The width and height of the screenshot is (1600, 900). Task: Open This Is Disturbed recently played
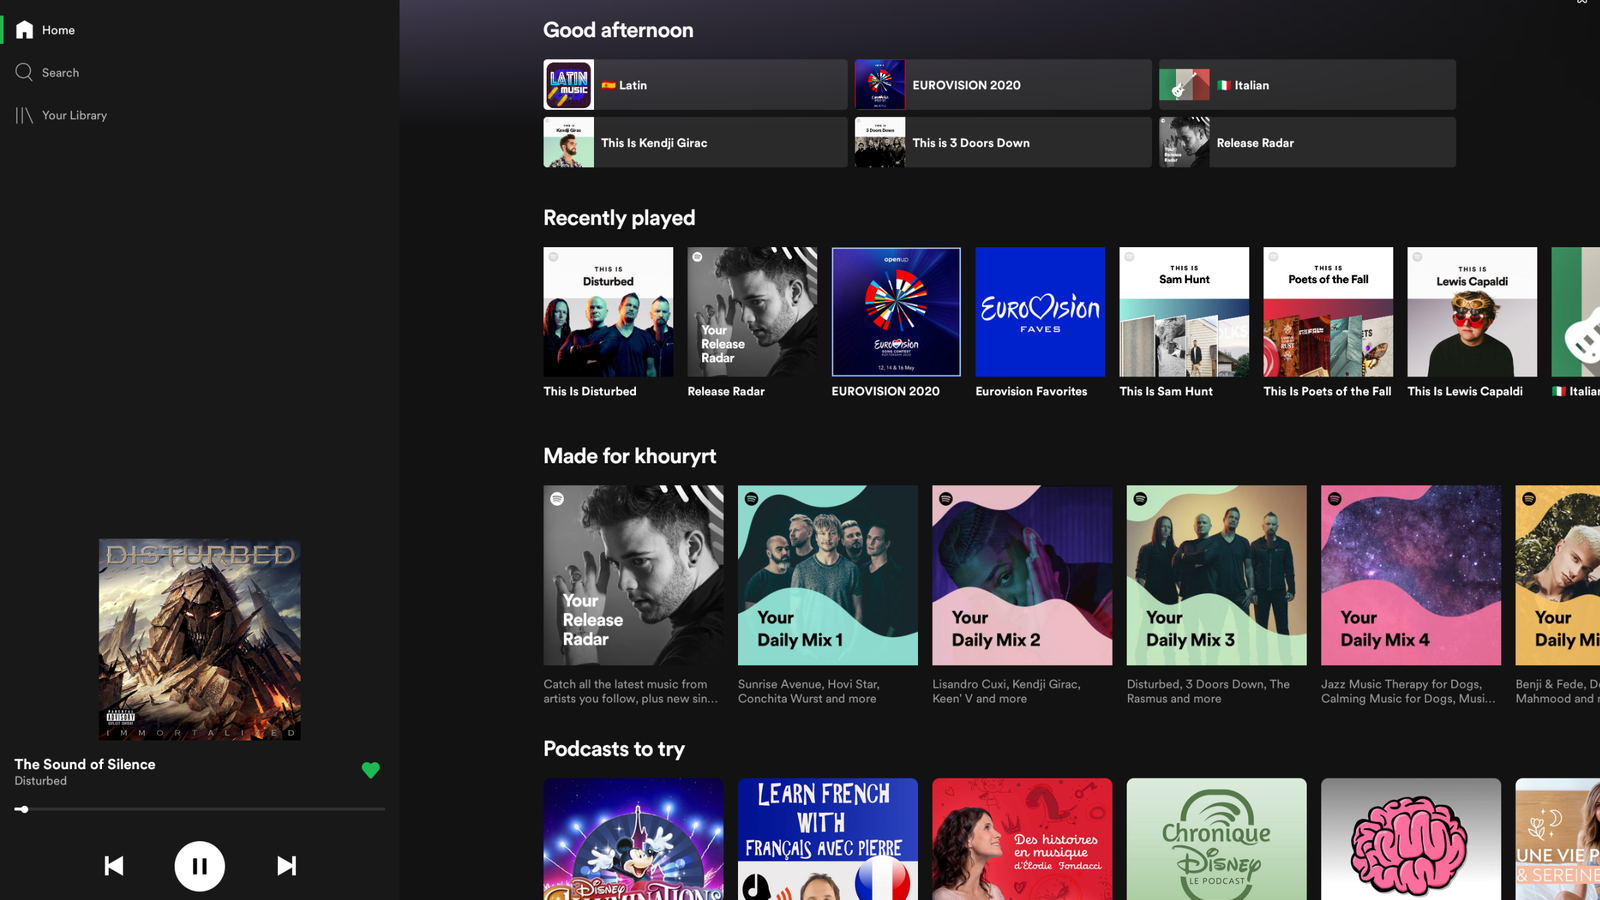(x=608, y=322)
